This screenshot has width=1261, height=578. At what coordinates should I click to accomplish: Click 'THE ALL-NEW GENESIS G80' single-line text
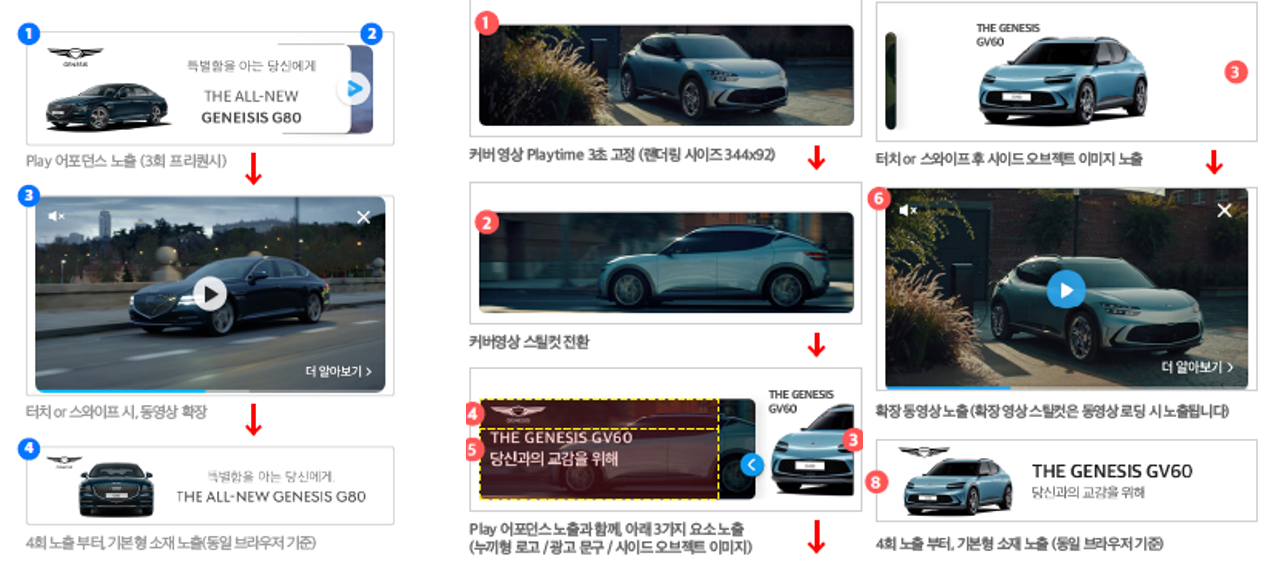(271, 496)
